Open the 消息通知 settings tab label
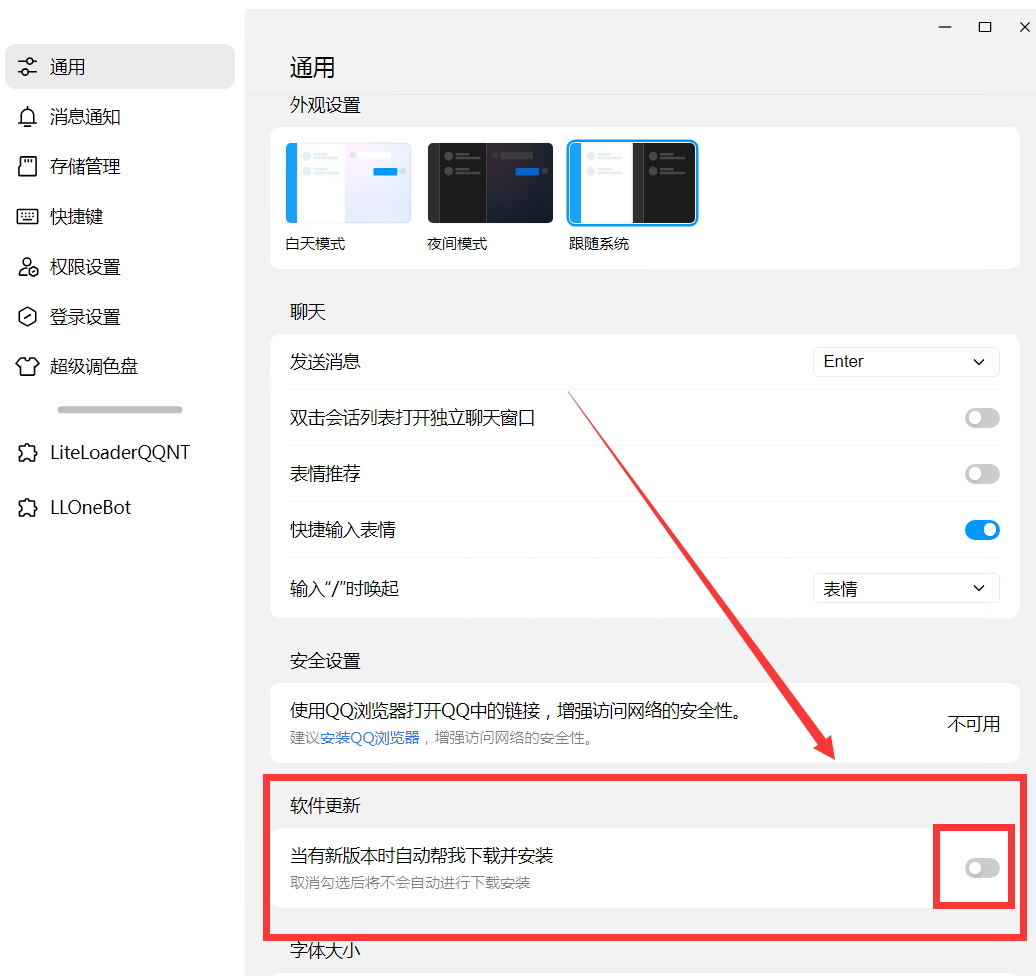The width and height of the screenshot is (1036, 976). [85, 117]
